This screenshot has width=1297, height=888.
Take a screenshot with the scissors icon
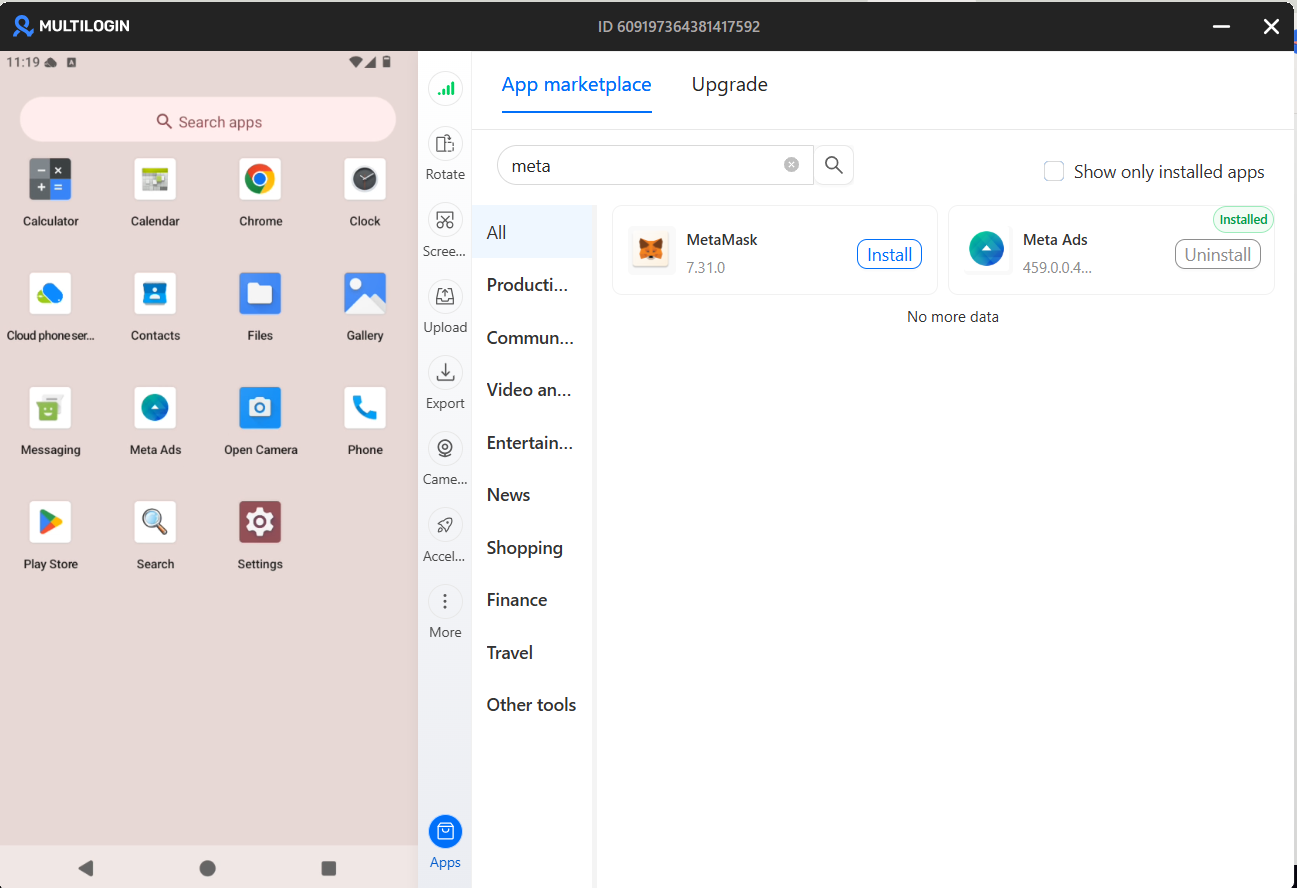click(x=445, y=221)
